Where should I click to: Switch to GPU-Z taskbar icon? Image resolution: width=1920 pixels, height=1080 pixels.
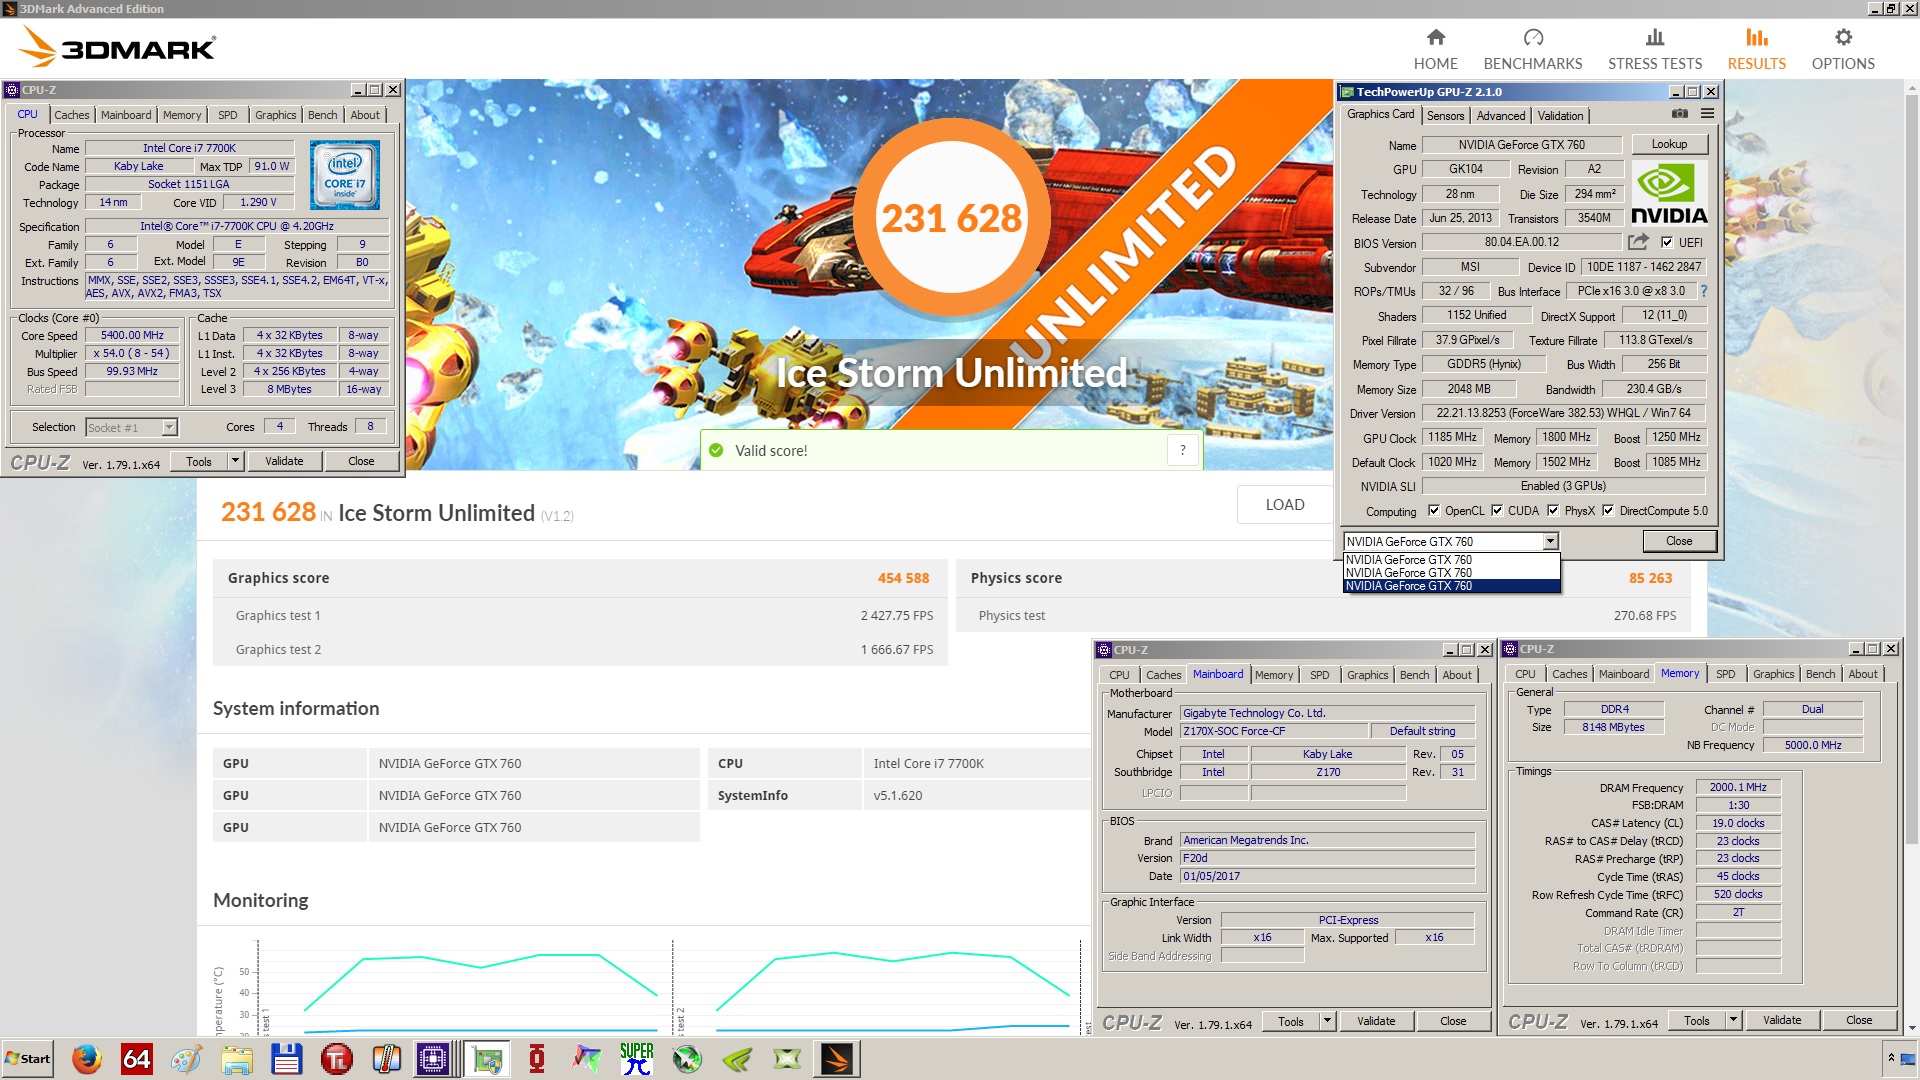coord(488,1059)
